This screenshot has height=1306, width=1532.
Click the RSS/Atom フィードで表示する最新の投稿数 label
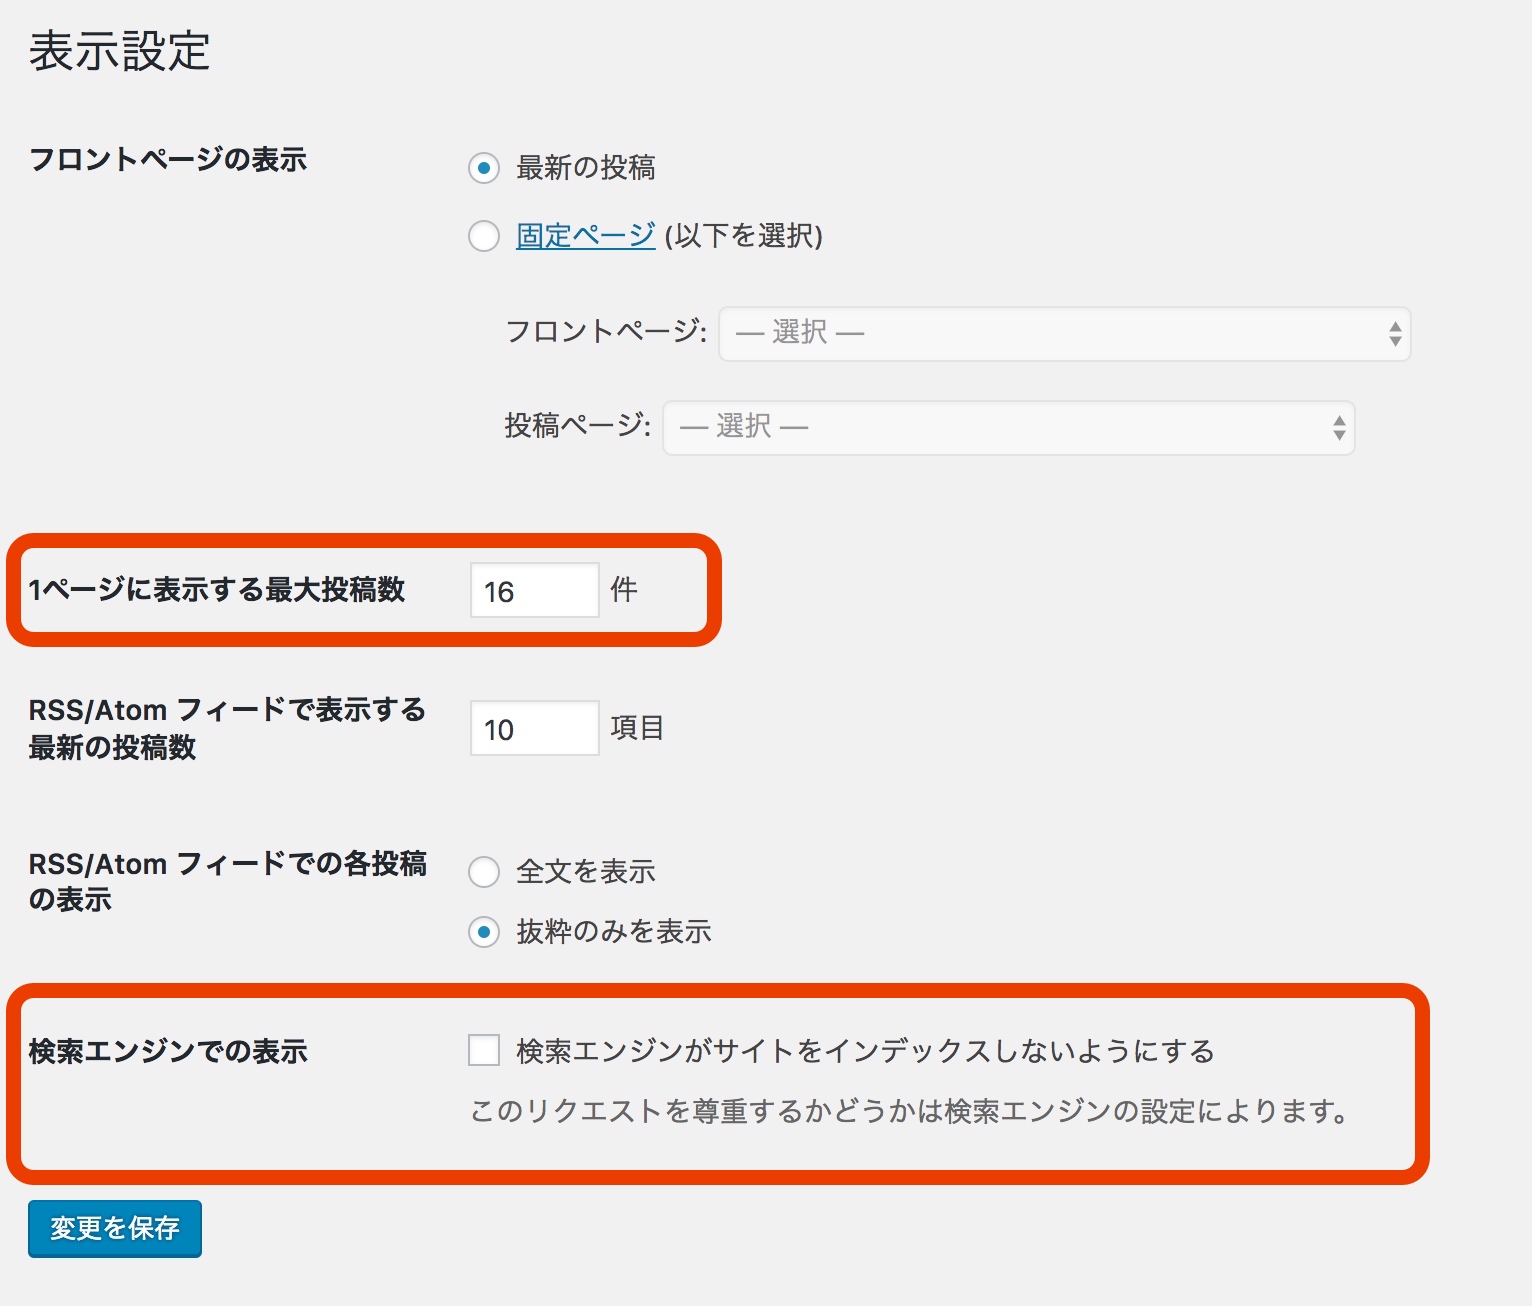(227, 728)
